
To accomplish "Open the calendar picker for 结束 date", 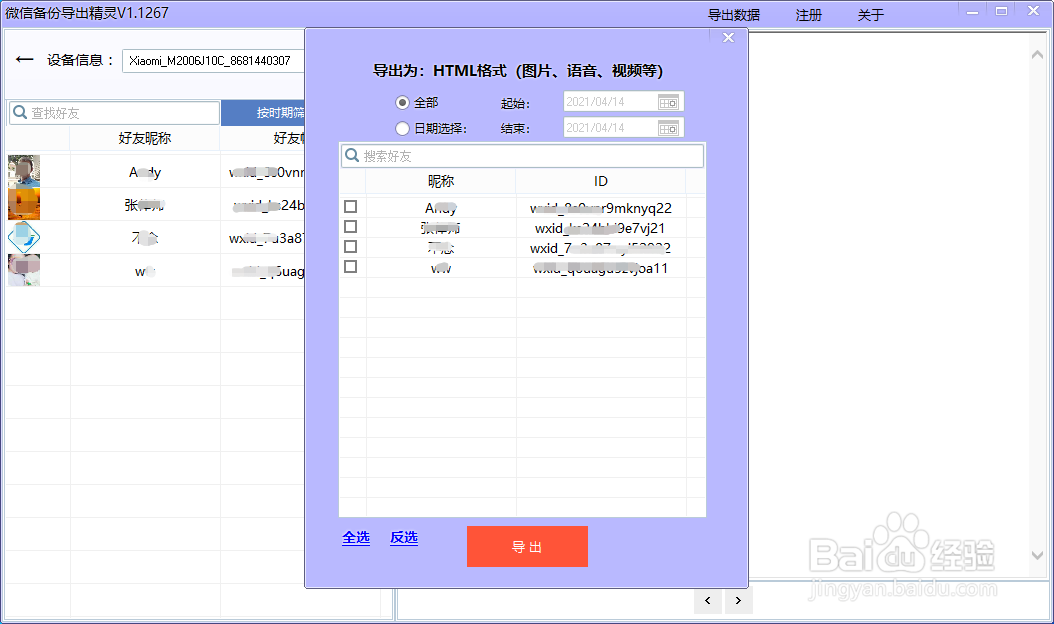I will point(668,128).
